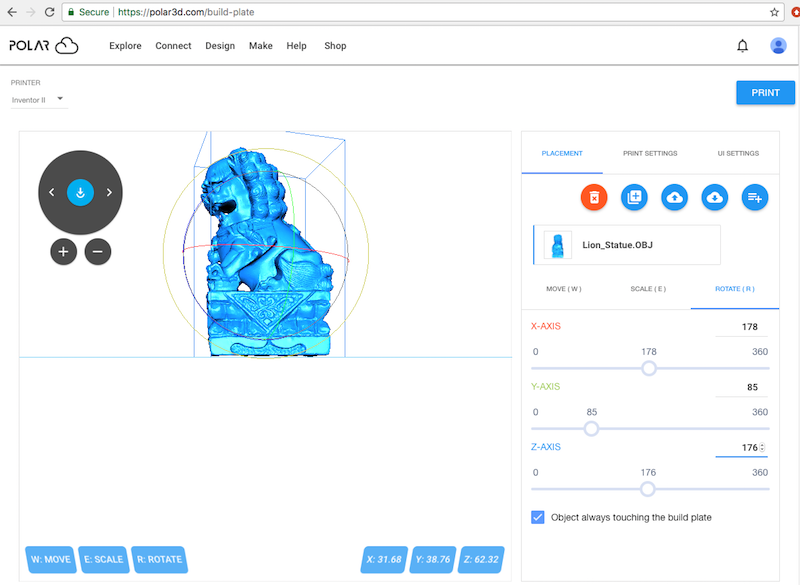Click the X: 31.68 dimension button

pos(384,559)
